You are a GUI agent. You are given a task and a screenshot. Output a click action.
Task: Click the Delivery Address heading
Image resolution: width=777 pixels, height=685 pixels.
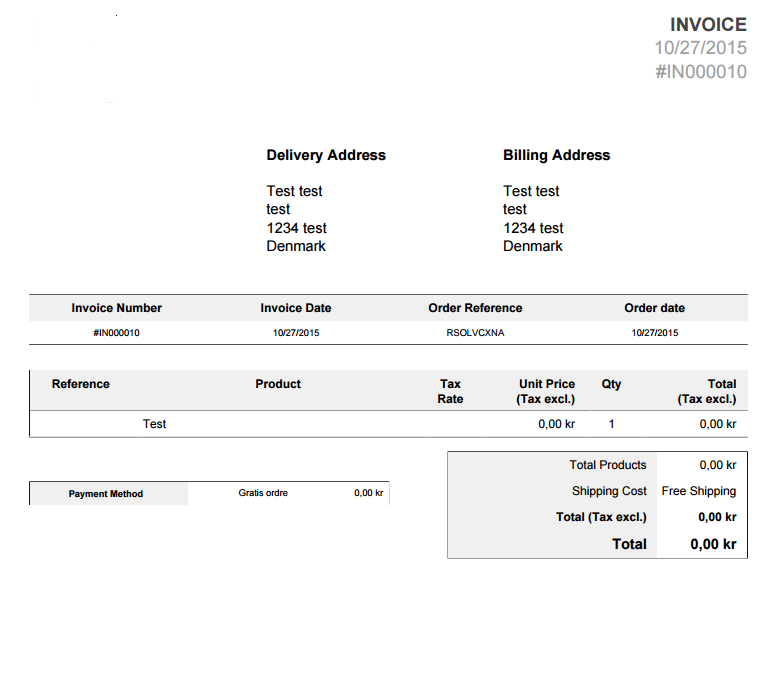click(x=326, y=155)
